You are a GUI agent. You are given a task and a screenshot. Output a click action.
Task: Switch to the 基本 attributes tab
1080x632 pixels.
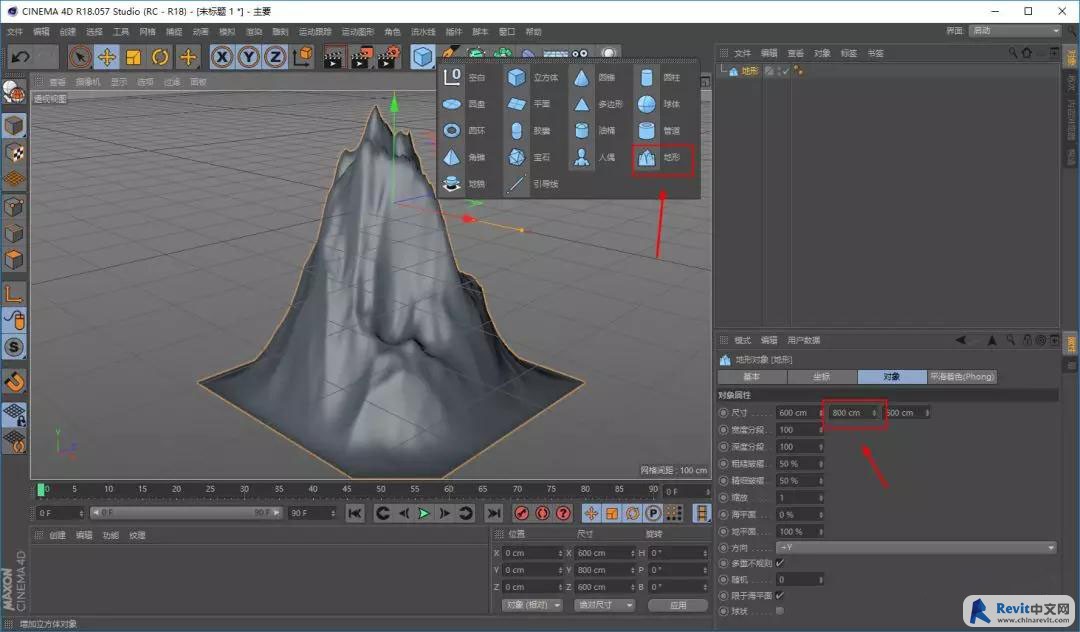pyautogui.click(x=751, y=377)
